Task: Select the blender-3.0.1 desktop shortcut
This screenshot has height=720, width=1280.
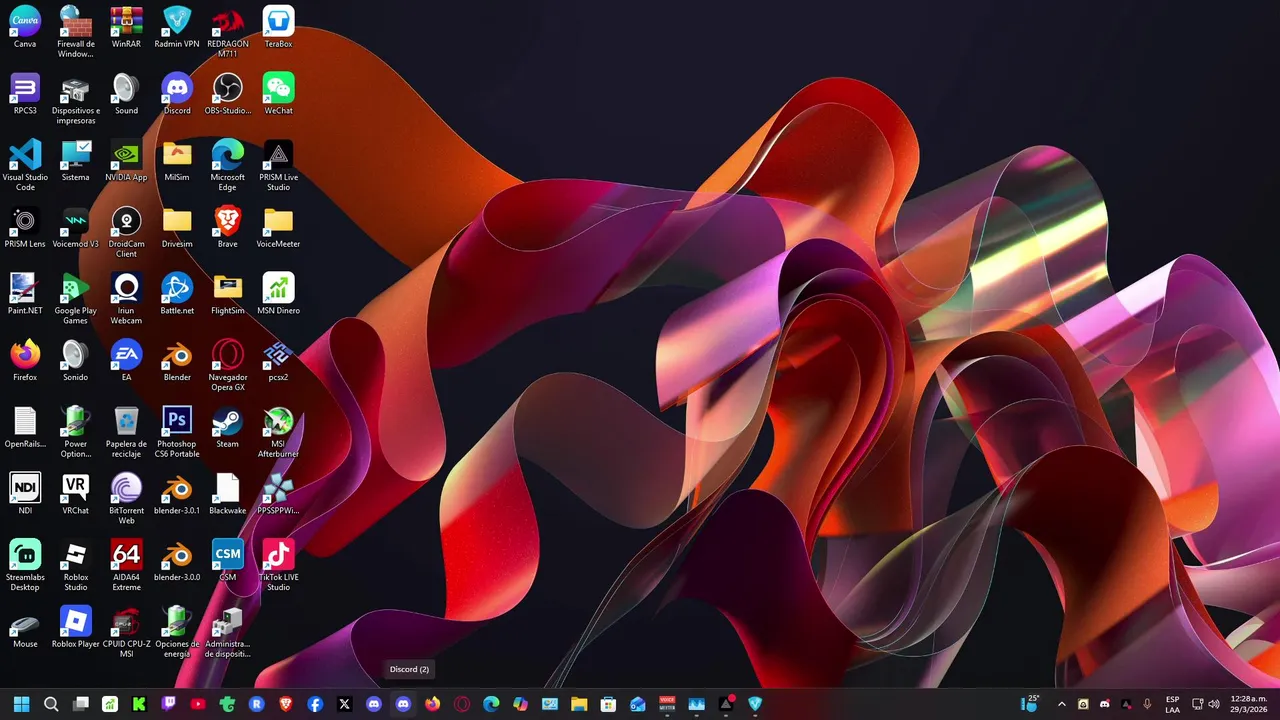Action: (x=177, y=494)
